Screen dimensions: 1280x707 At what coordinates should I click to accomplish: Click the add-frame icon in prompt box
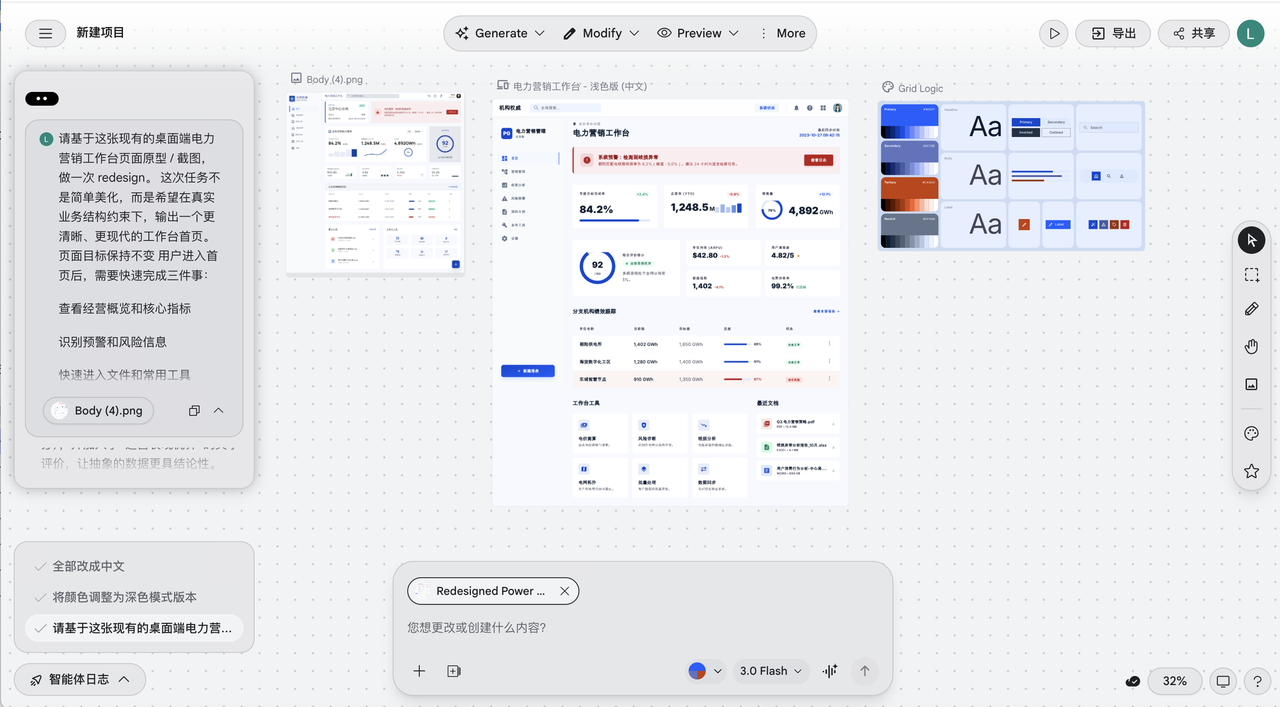point(454,671)
